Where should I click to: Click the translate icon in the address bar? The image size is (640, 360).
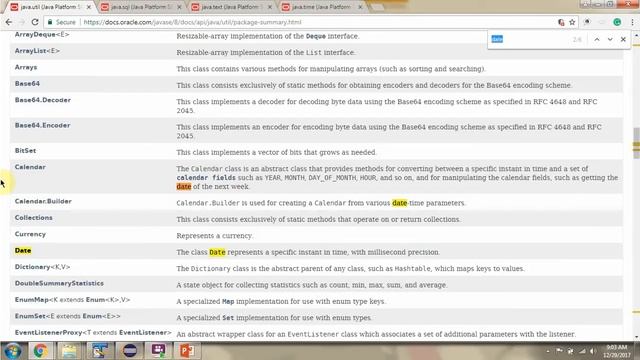[561, 22]
